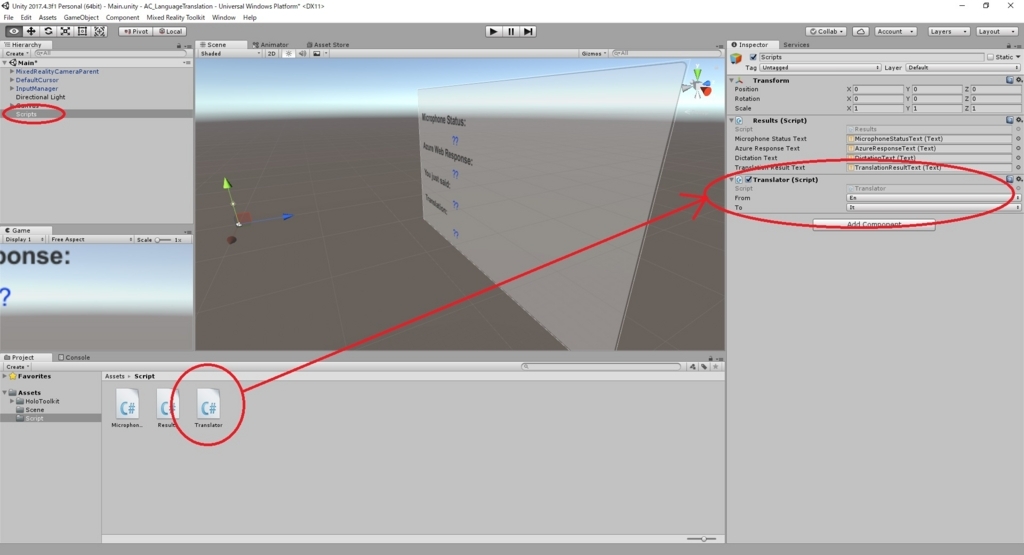This screenshot has height=555, width=1024.
Task: Toggle scene lighting sun icon
Action: pos(289,54)
